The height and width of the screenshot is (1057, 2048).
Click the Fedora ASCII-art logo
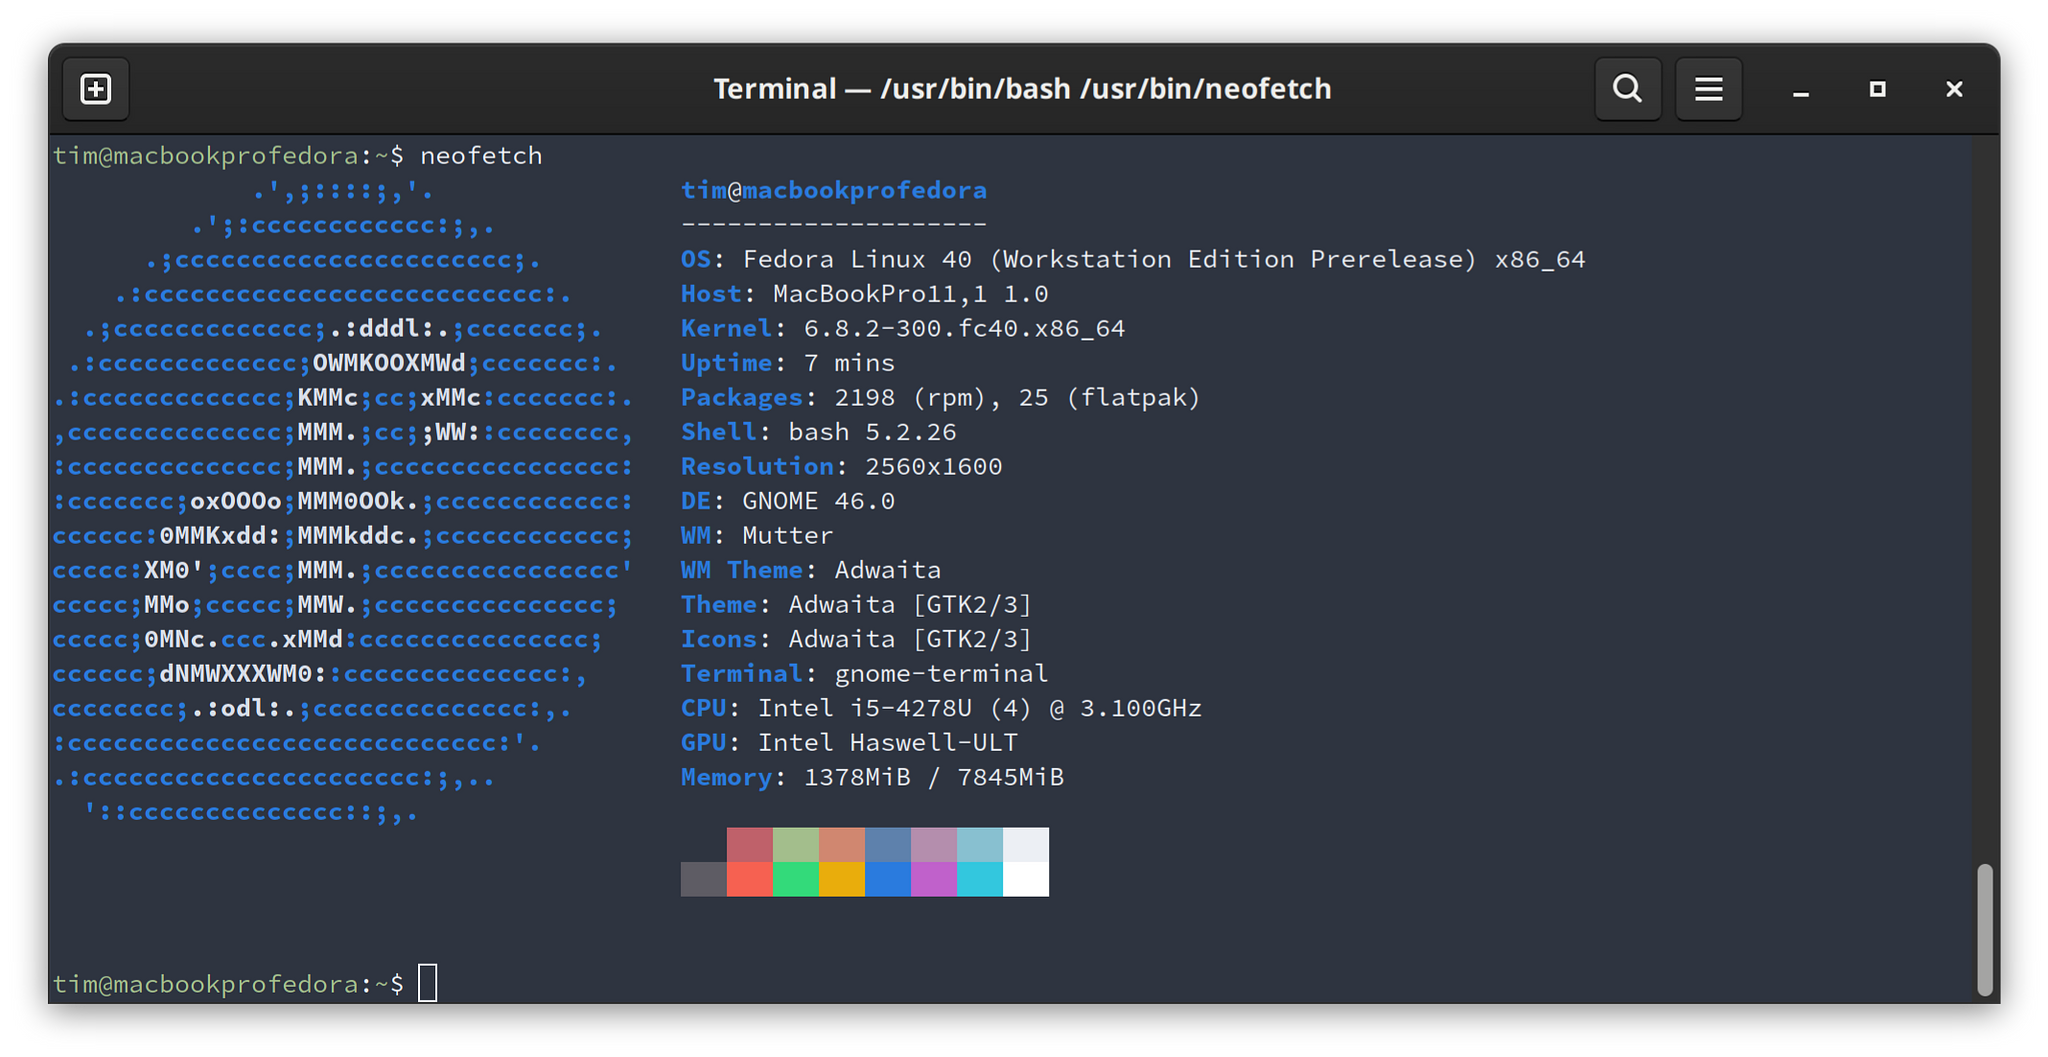point(343,501)
